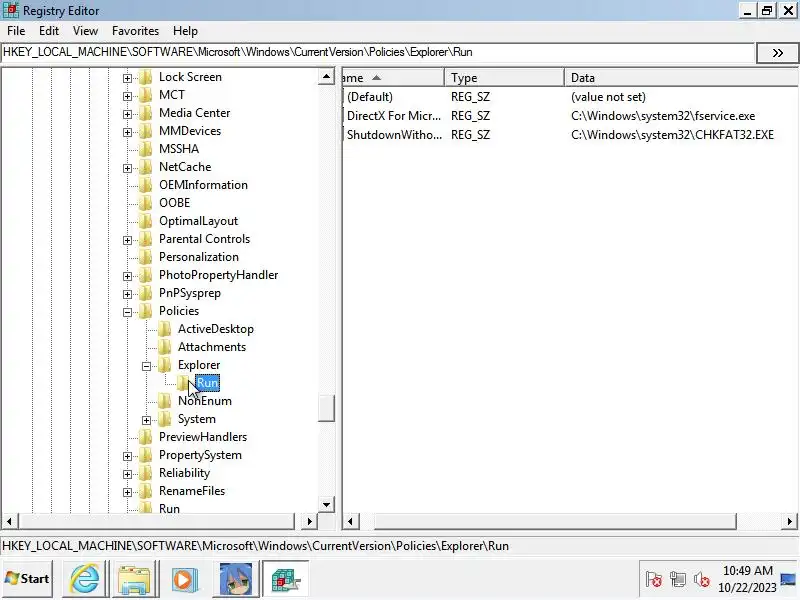Screen dimensions: 800x600
Task: Click the network status tray icon
Action: tap(678, 580)
